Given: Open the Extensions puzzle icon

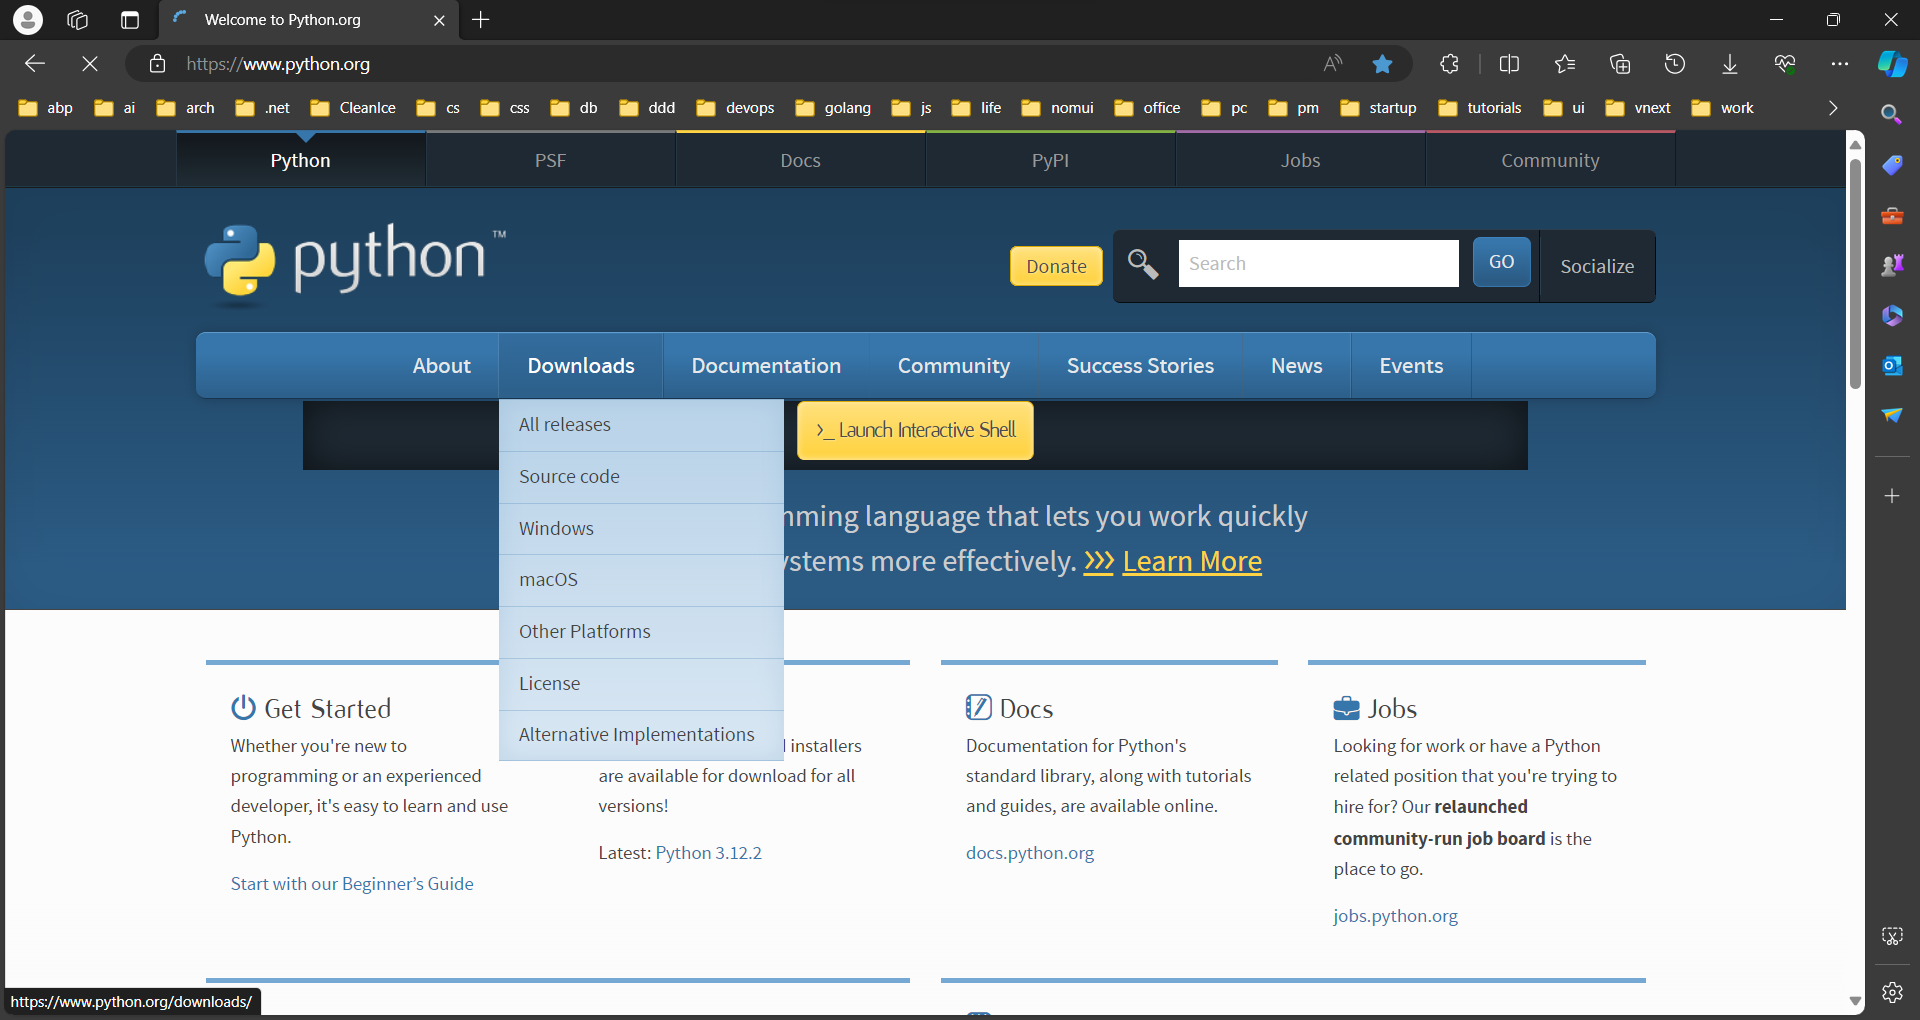Looking at the screenshot, I should (1449, 64).
